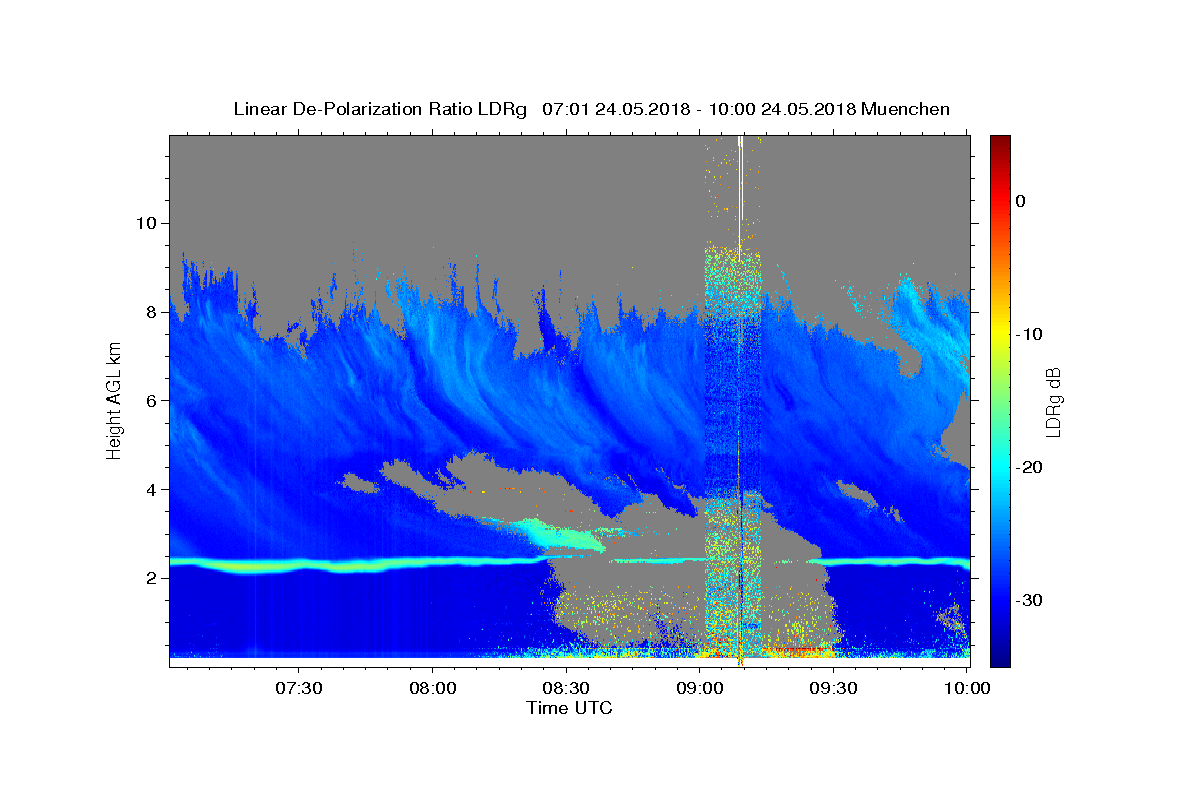Click the '09:00' time axis label
Screen dimensions: 1200x800
click(701, 688)
